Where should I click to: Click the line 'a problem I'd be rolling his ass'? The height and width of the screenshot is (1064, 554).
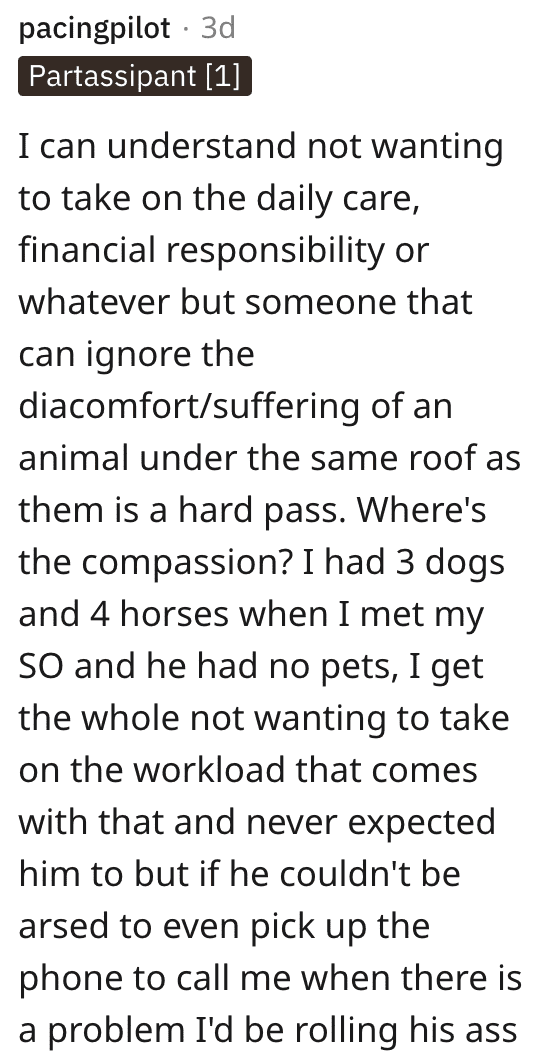coord(268,1031)
